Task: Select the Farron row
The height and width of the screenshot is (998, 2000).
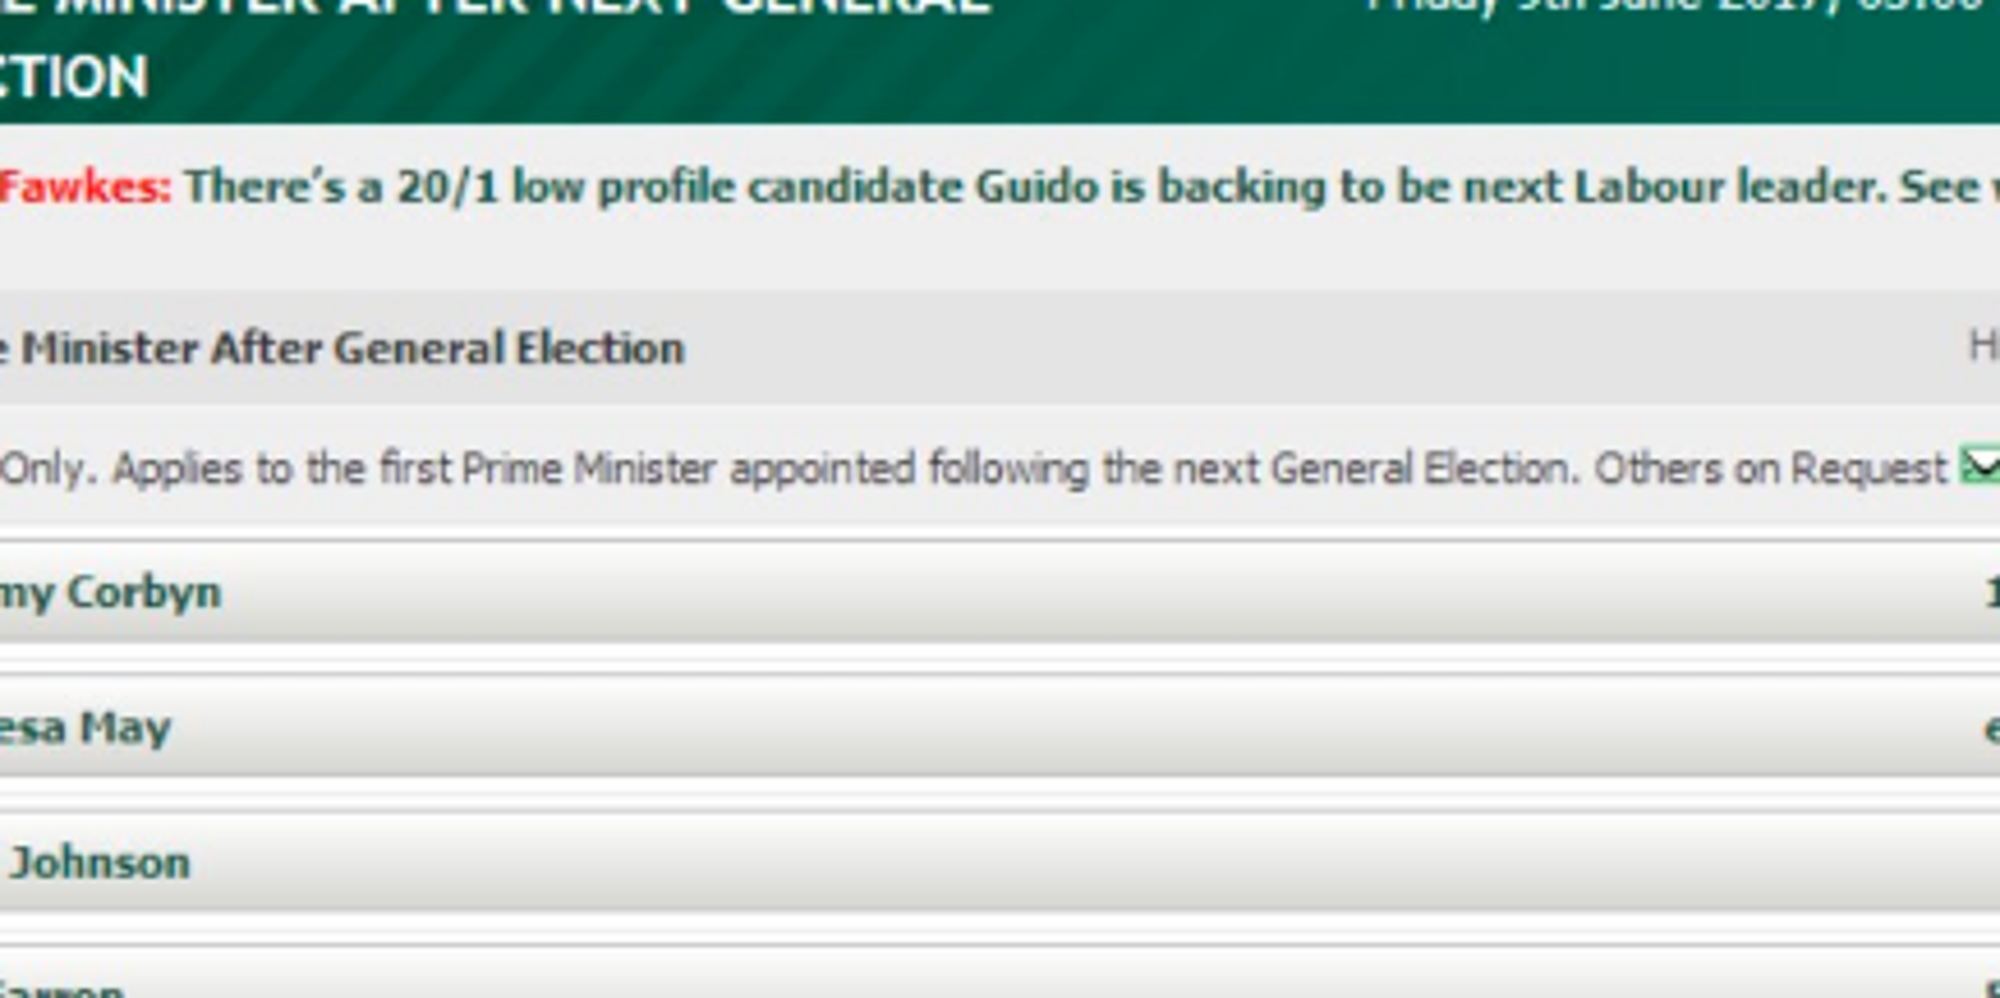Action: click(1000, 973)
